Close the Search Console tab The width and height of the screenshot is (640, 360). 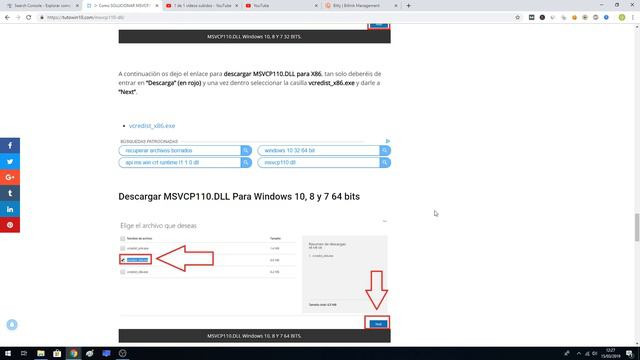77,6
